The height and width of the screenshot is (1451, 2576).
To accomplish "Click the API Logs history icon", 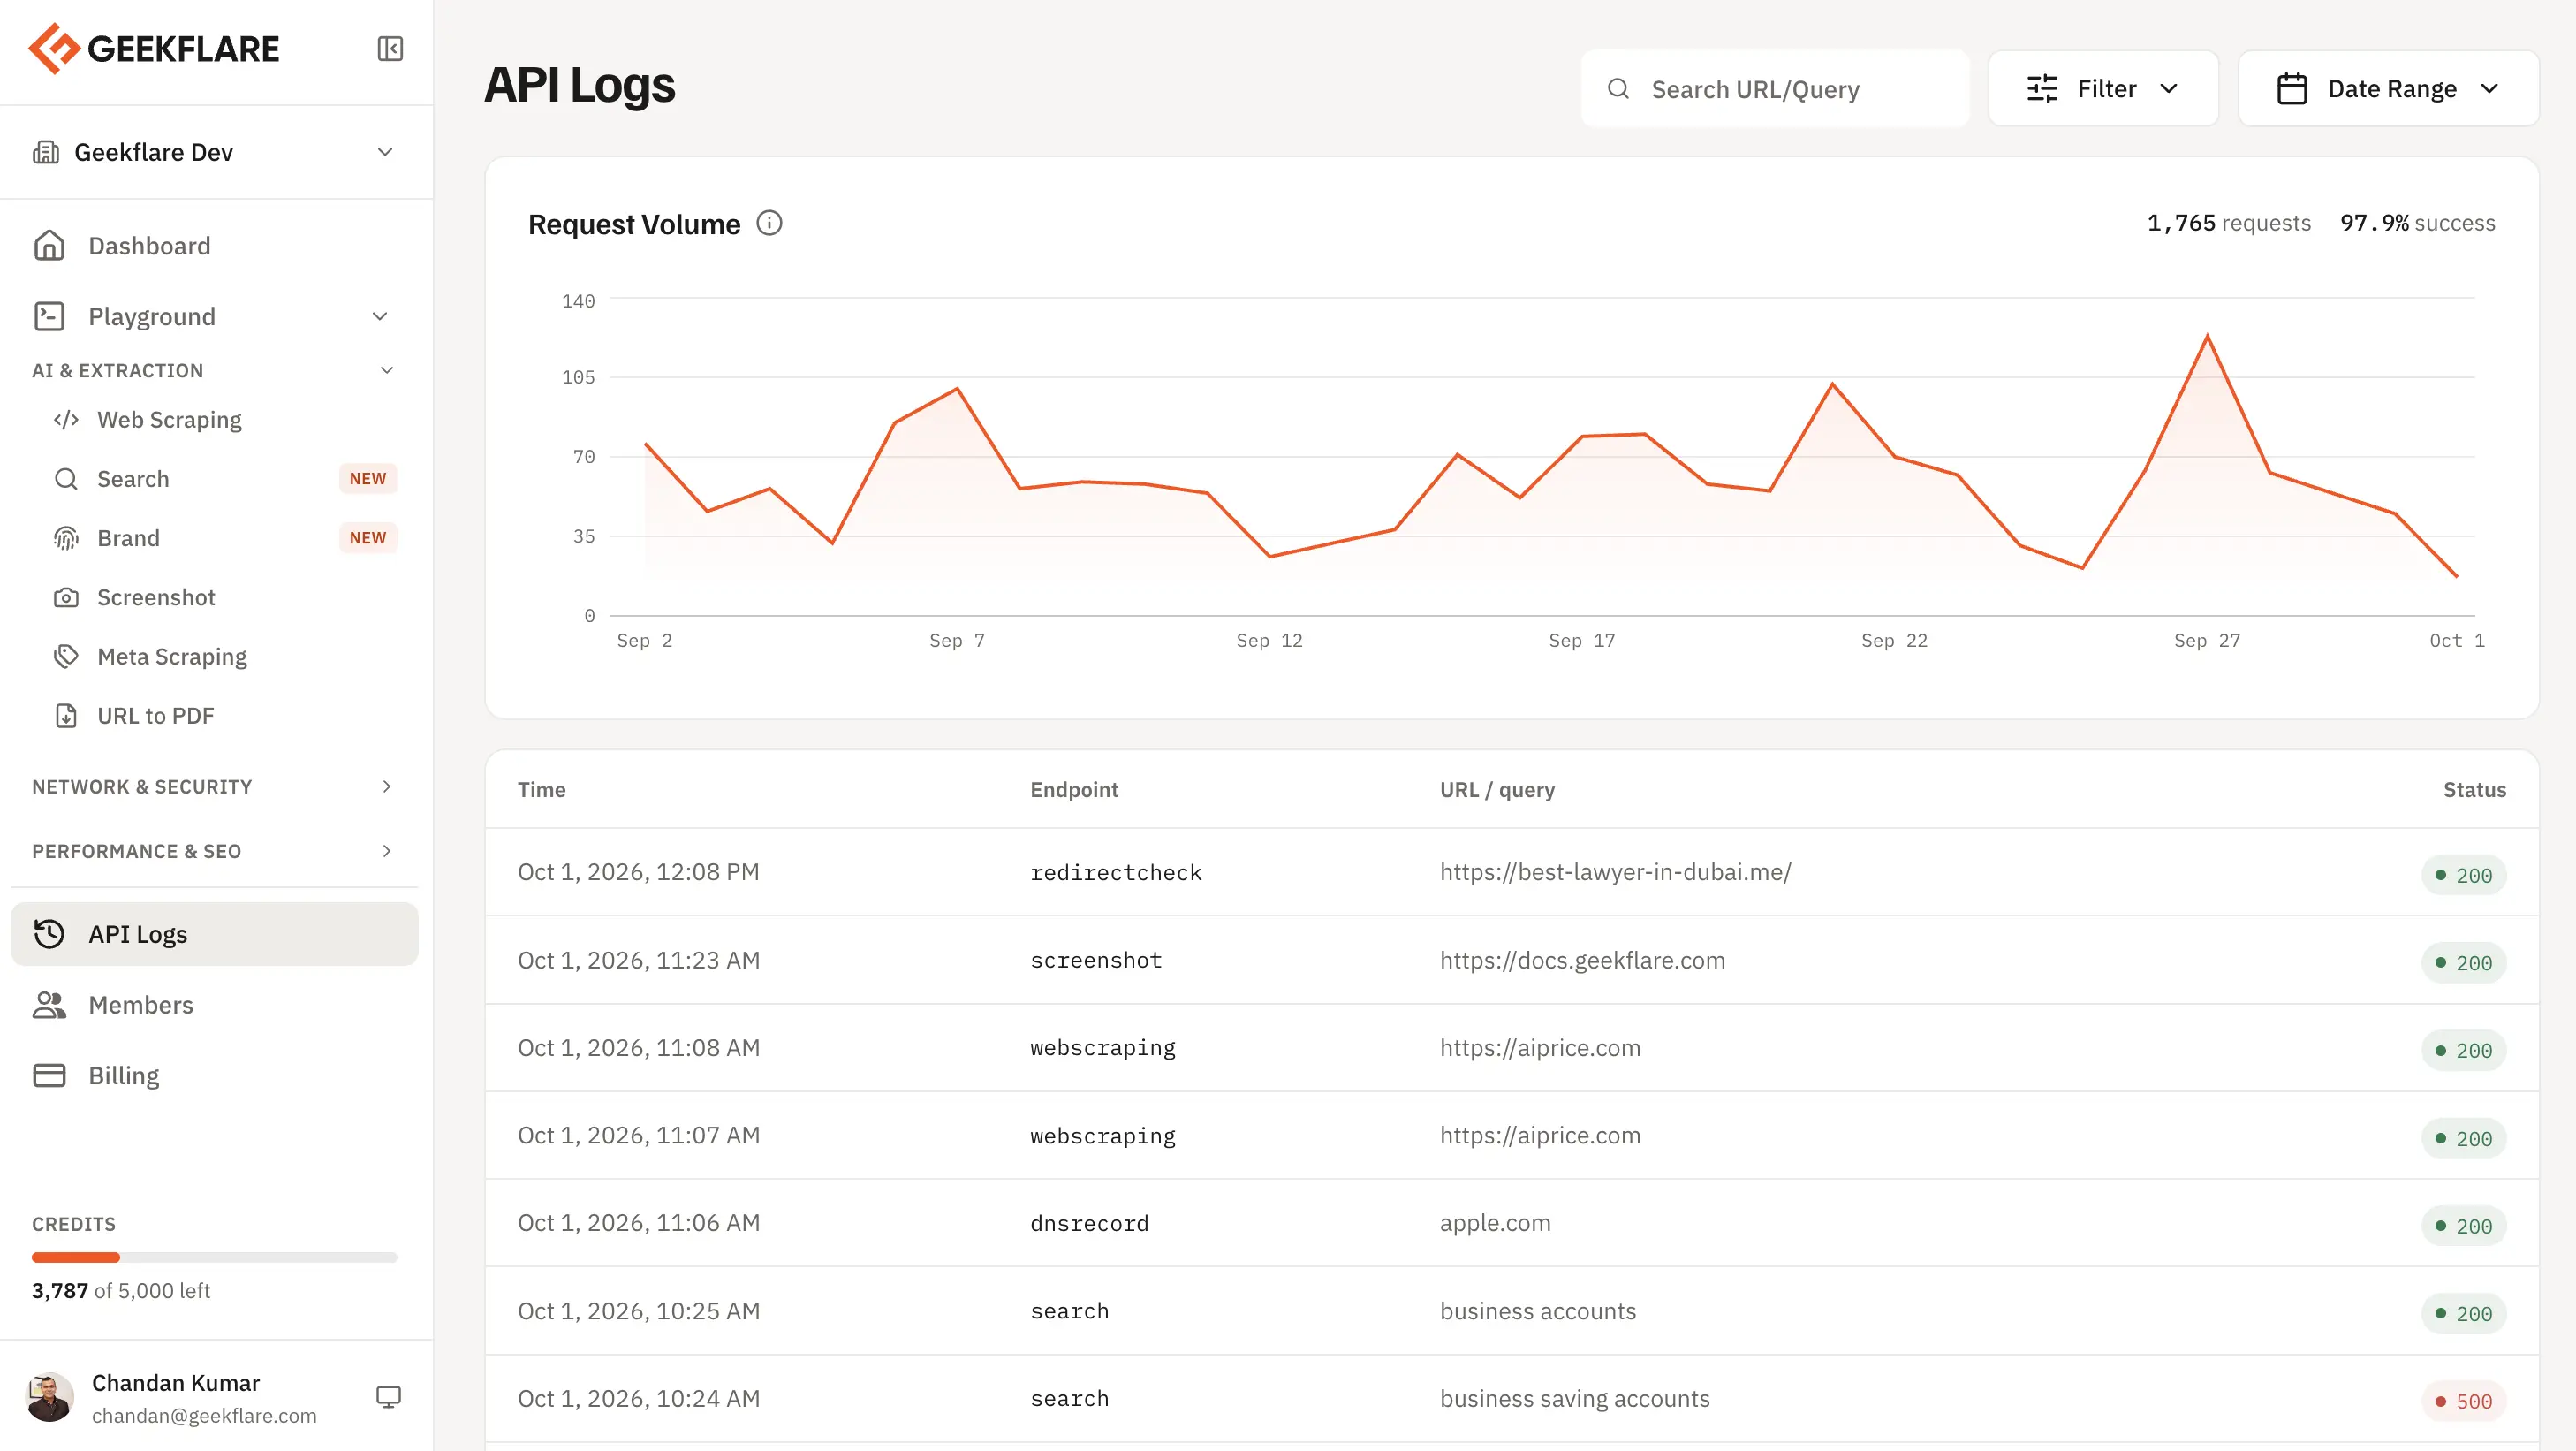I will 49,934.
